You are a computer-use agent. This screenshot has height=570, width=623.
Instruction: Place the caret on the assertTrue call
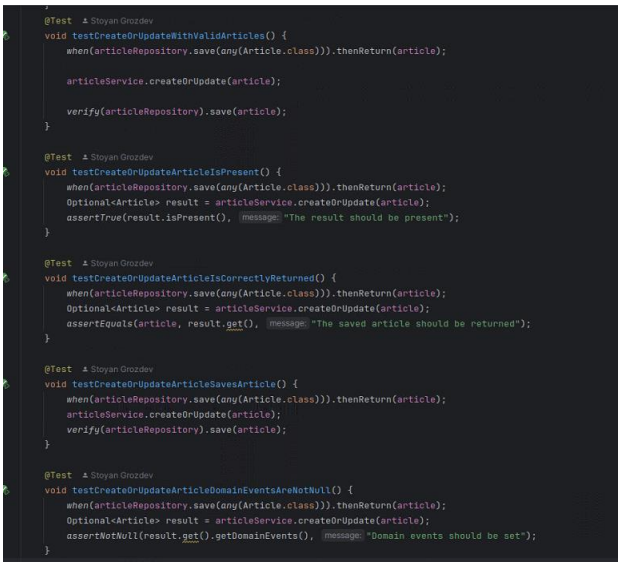point(94,218)
